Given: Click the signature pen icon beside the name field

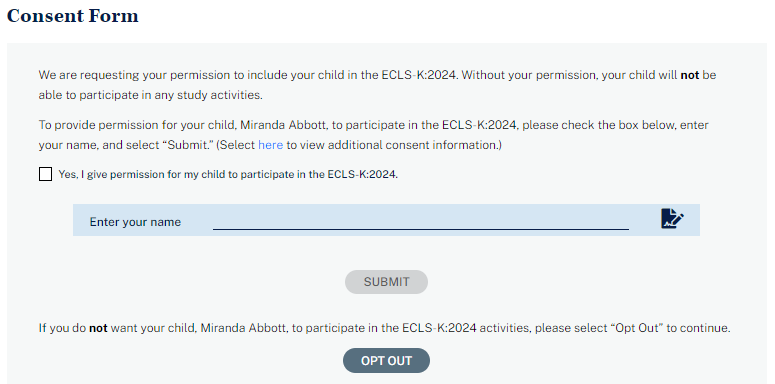Looking at the screenshot, I should point(672,218).
